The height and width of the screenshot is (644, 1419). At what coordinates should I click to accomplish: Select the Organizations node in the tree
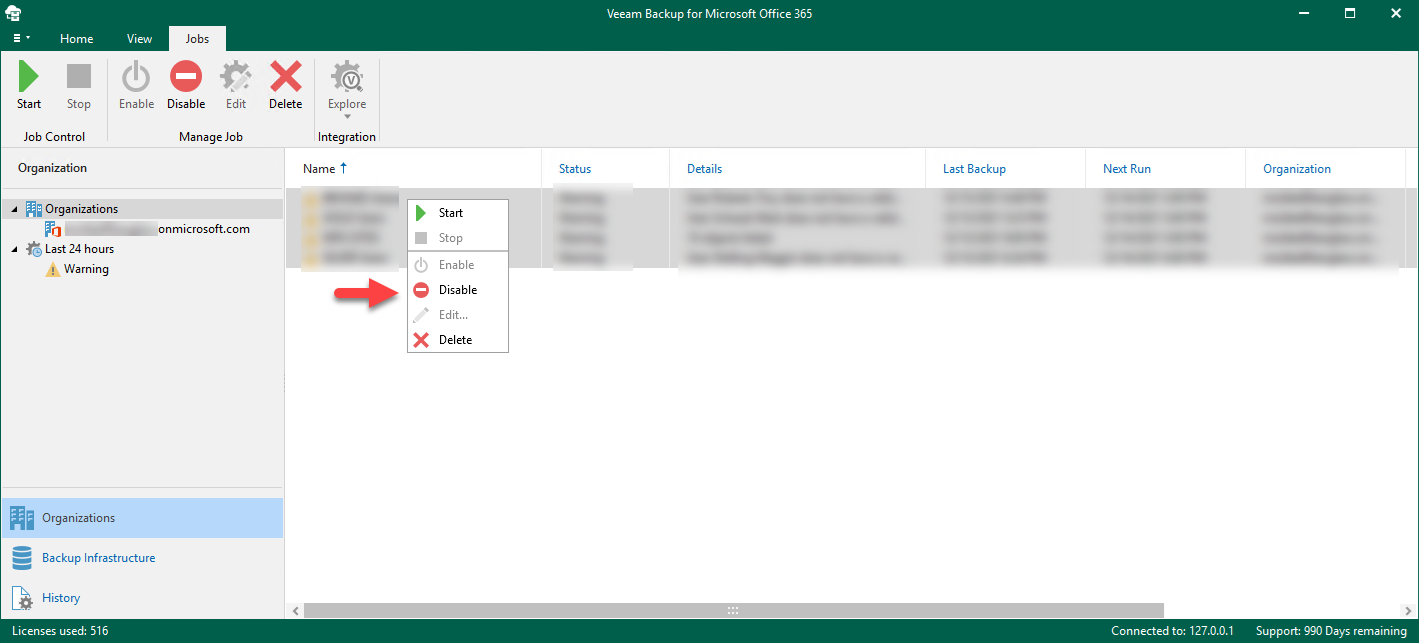point(82,209)
